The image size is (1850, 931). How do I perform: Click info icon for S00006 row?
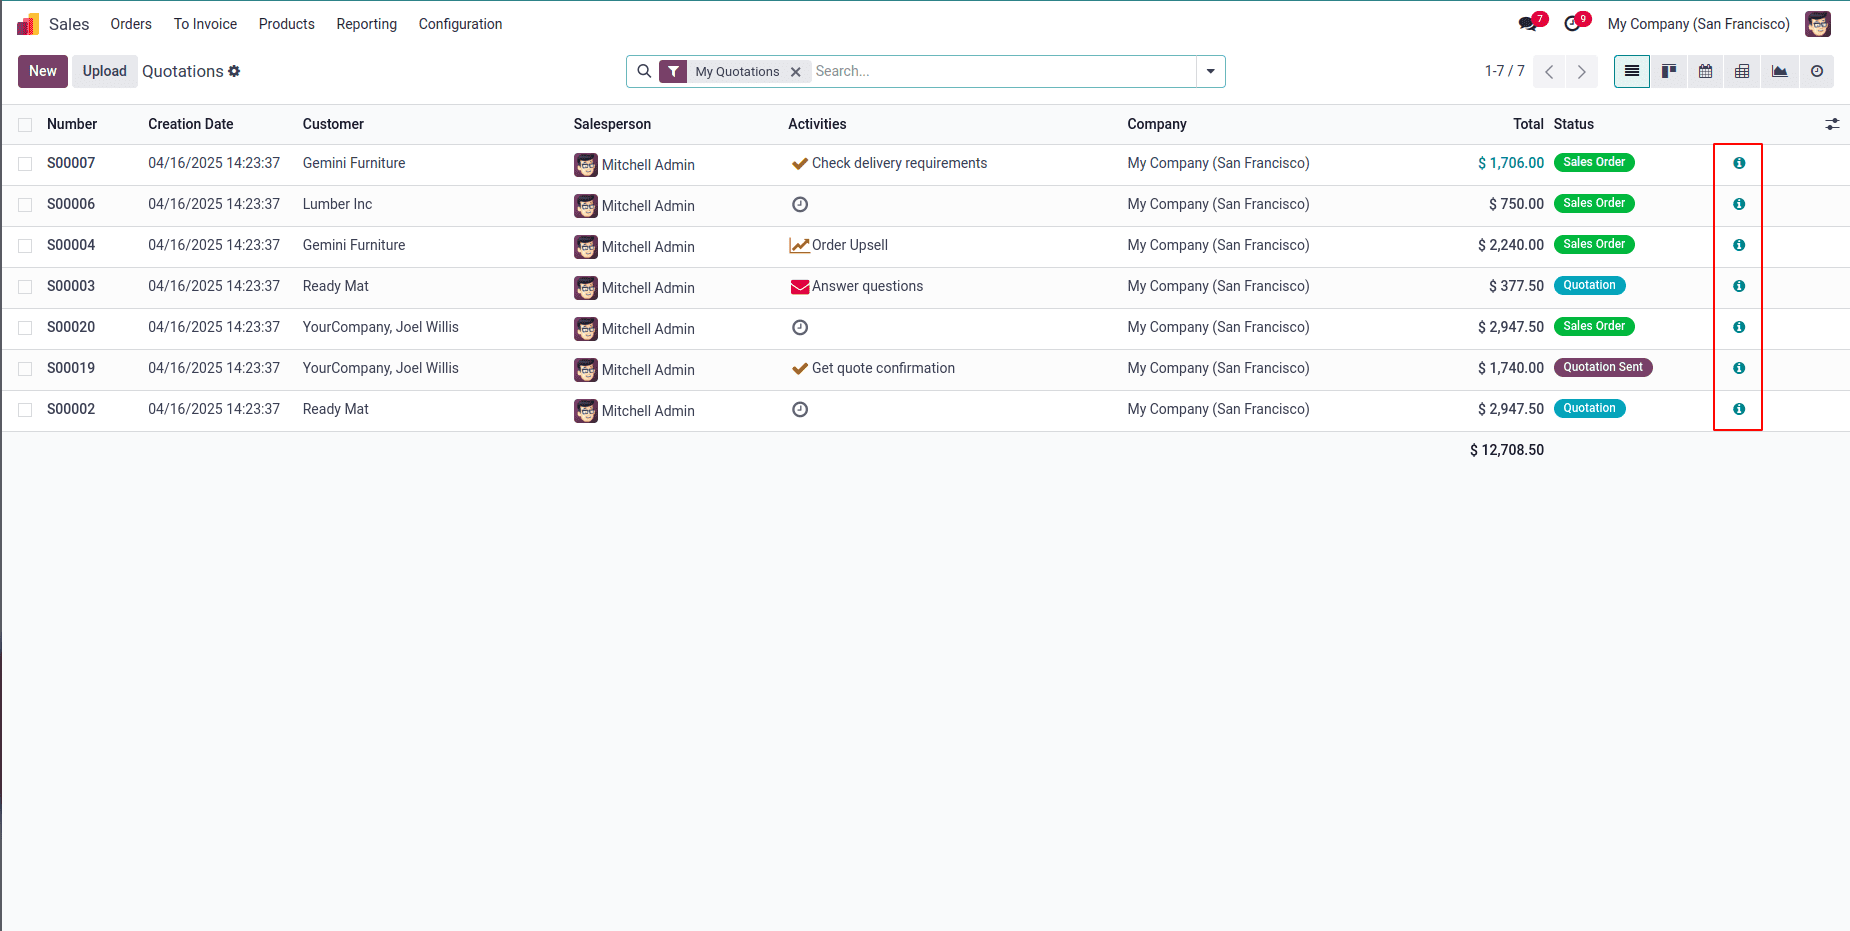1739,204
